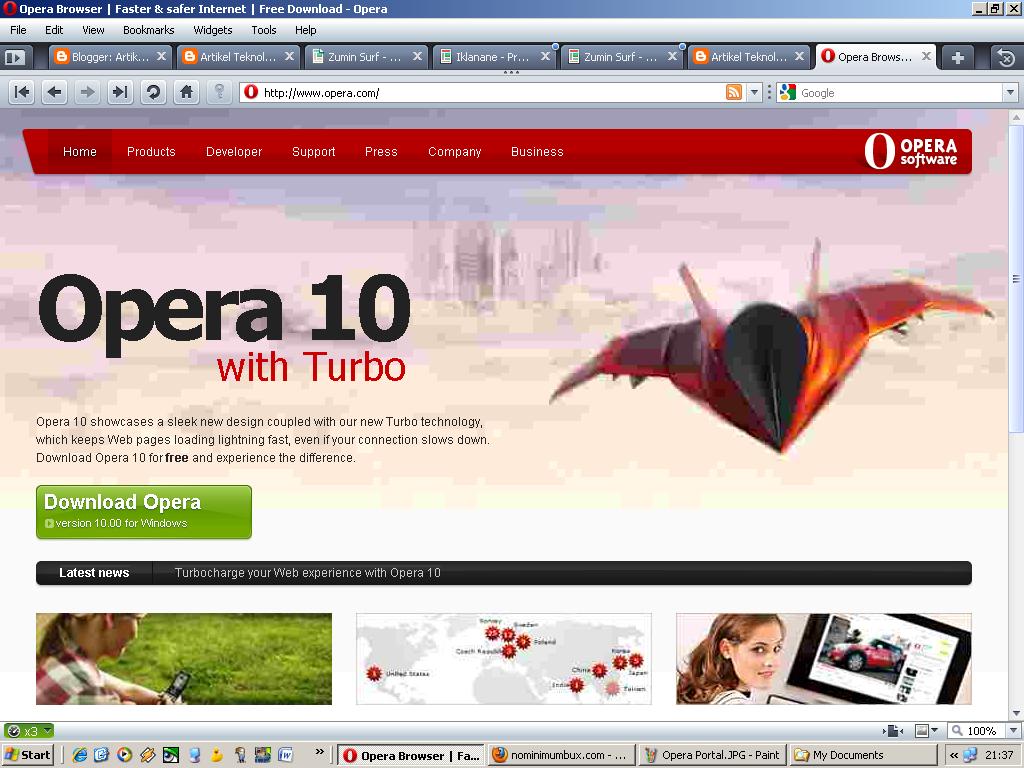Click the Wand password key icon
Viewport: 1024px width, 768px height.
point(219,92)
